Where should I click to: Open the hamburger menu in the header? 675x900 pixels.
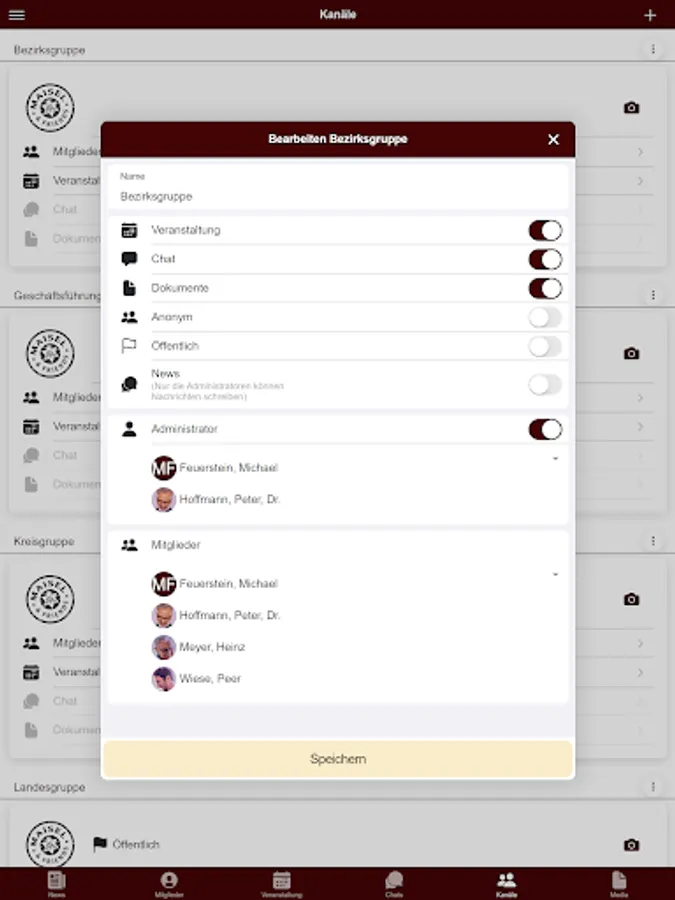pyautogui.click(x=17, y=14)
